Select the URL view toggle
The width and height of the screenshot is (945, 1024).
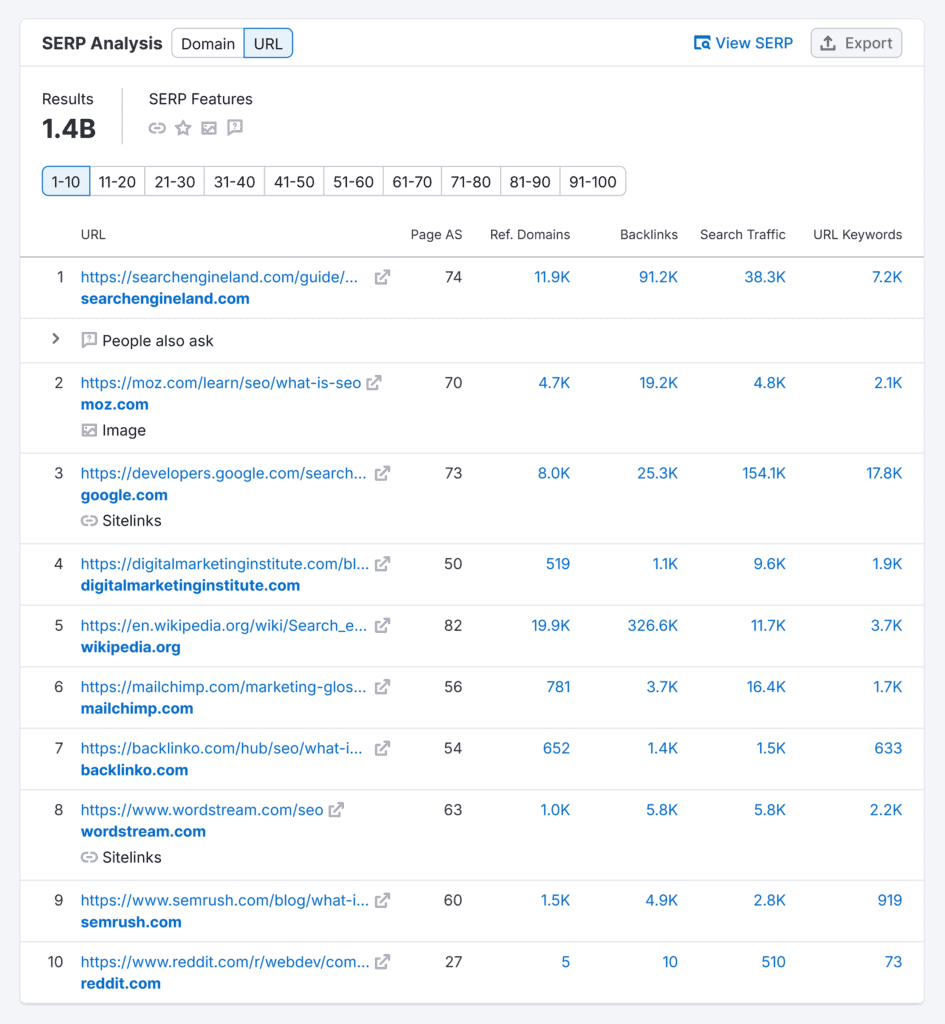[x=268, y=44]
